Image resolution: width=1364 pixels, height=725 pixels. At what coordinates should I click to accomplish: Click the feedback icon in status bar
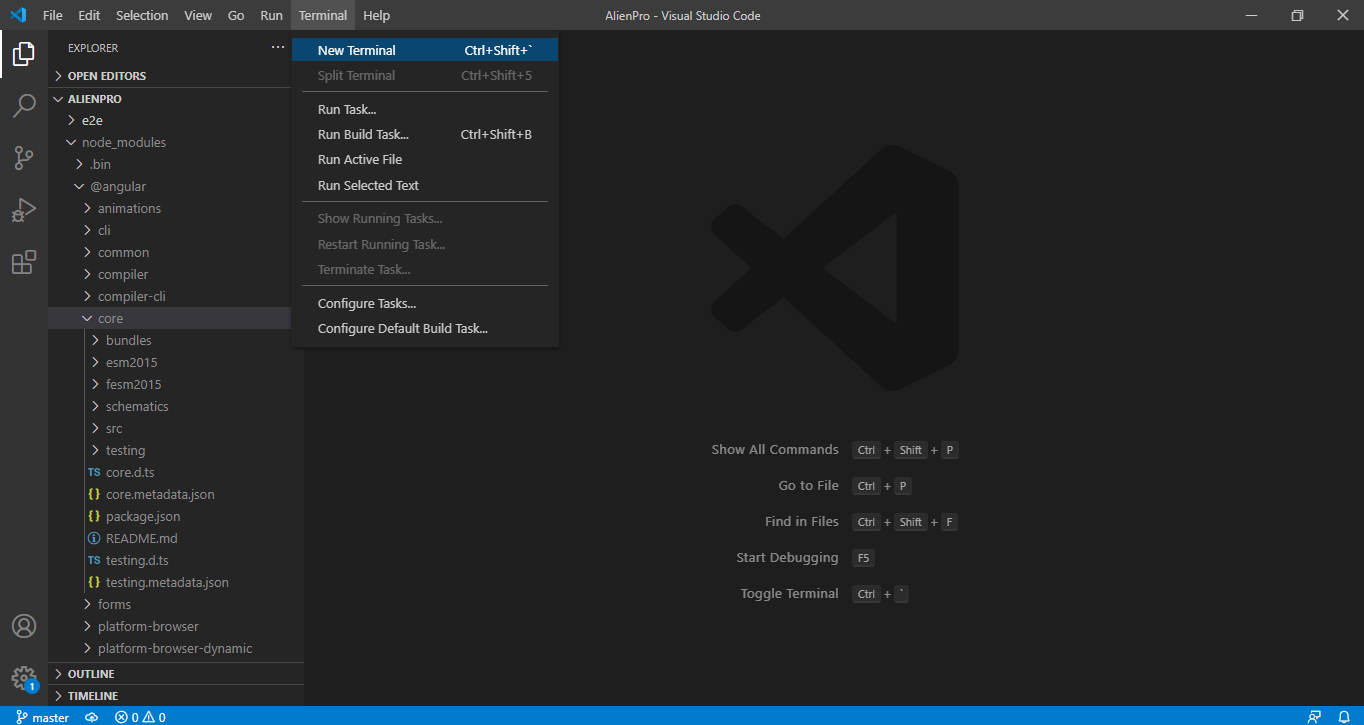pos(1314,717)
